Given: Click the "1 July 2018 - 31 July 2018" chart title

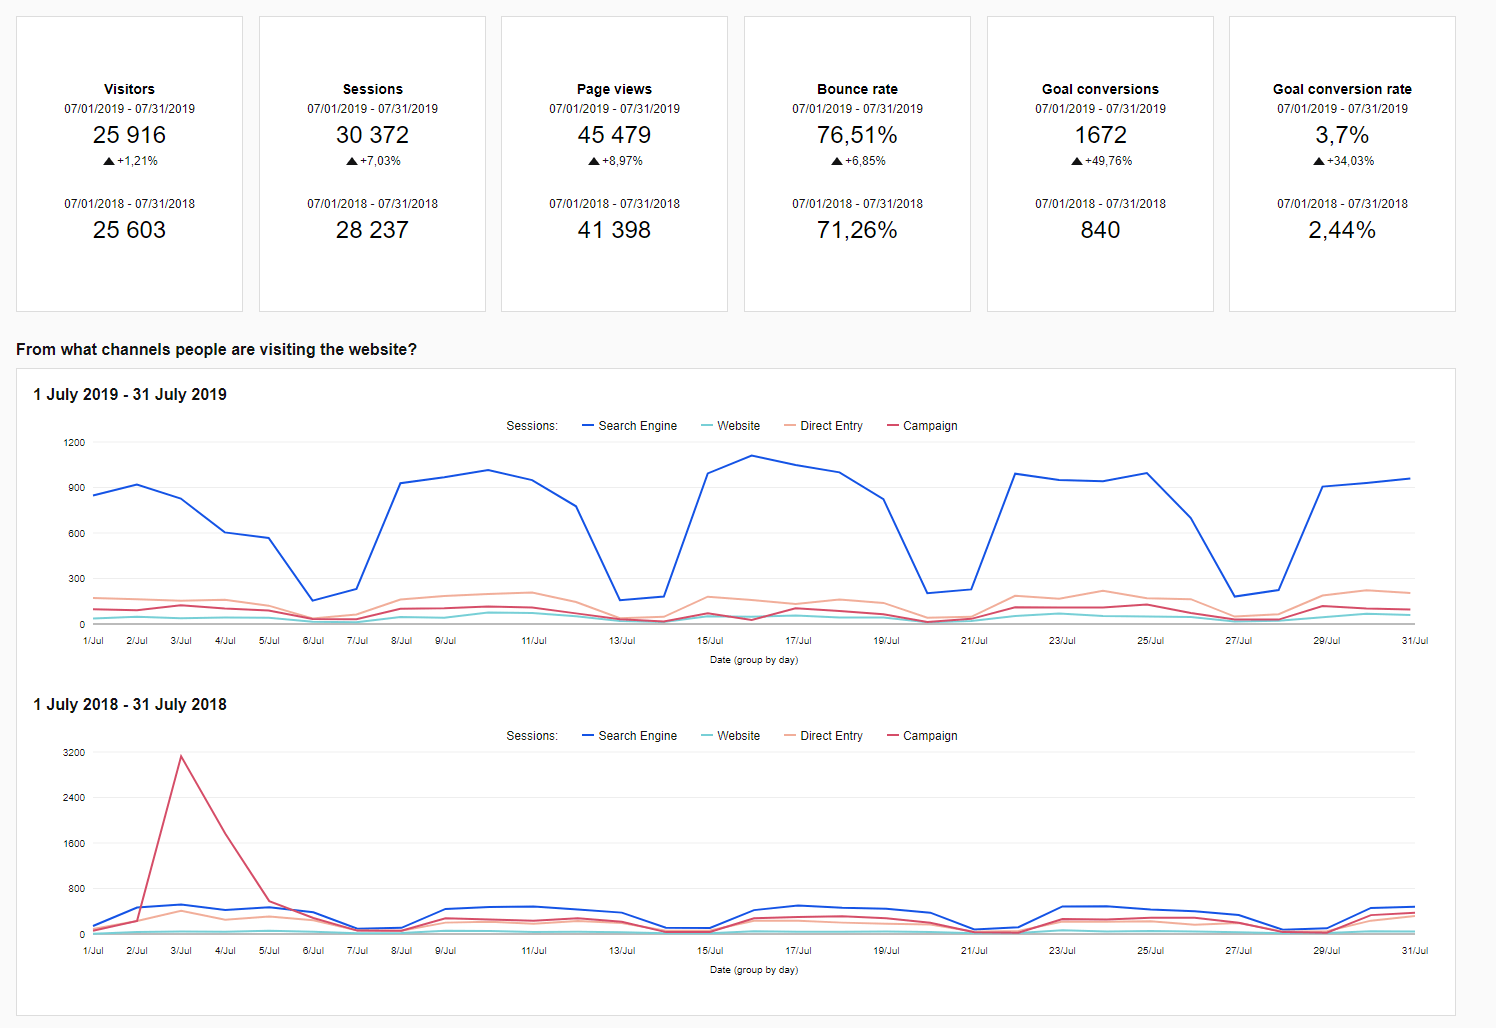Looking at the screenshot, I should (130, 704).
